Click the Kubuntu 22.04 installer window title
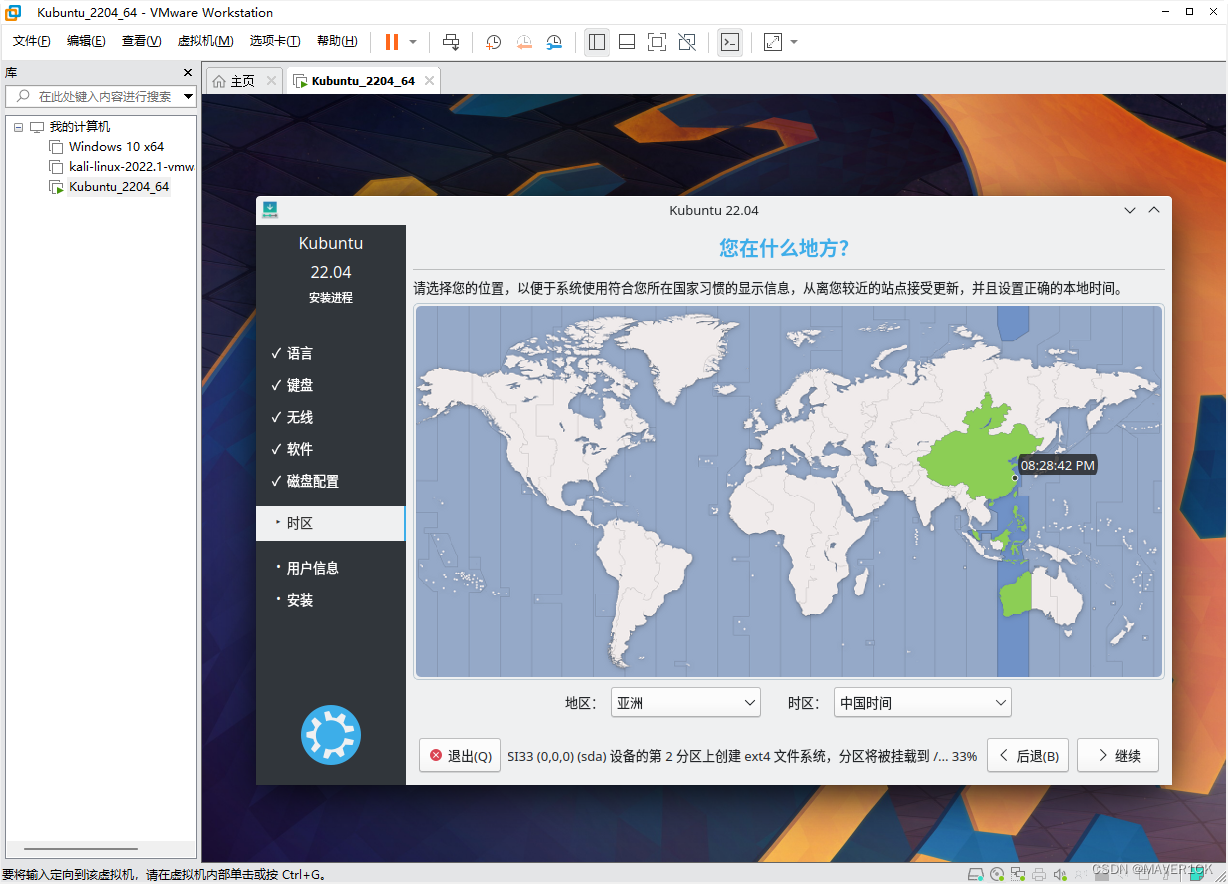1228x884 pixels. [x=714, y=210]
